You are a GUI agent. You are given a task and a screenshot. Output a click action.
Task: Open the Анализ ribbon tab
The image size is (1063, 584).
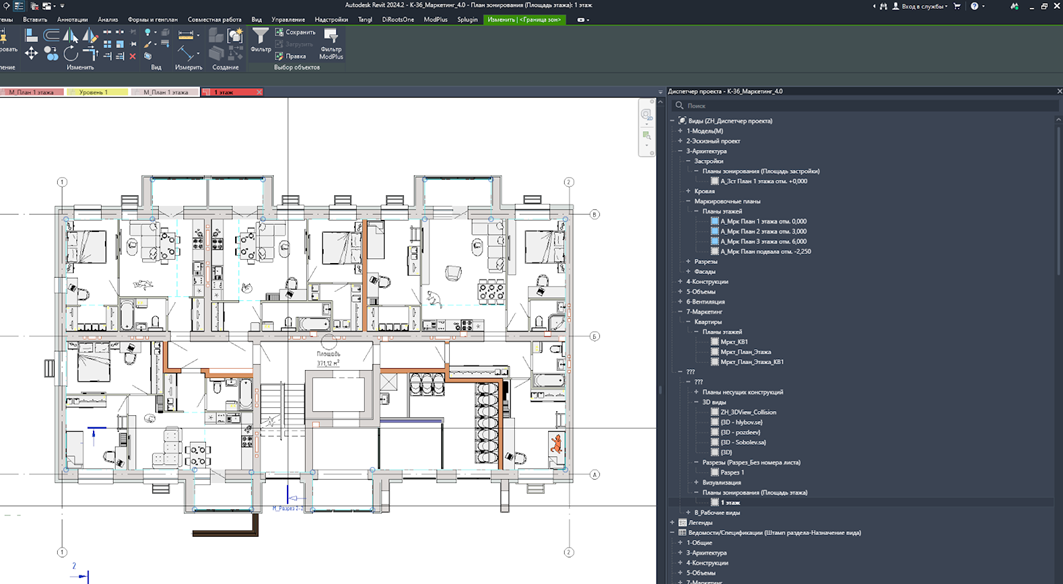point(108,20)
